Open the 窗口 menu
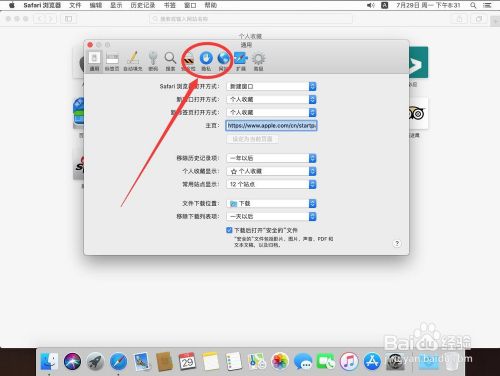 tap(190, 5)
